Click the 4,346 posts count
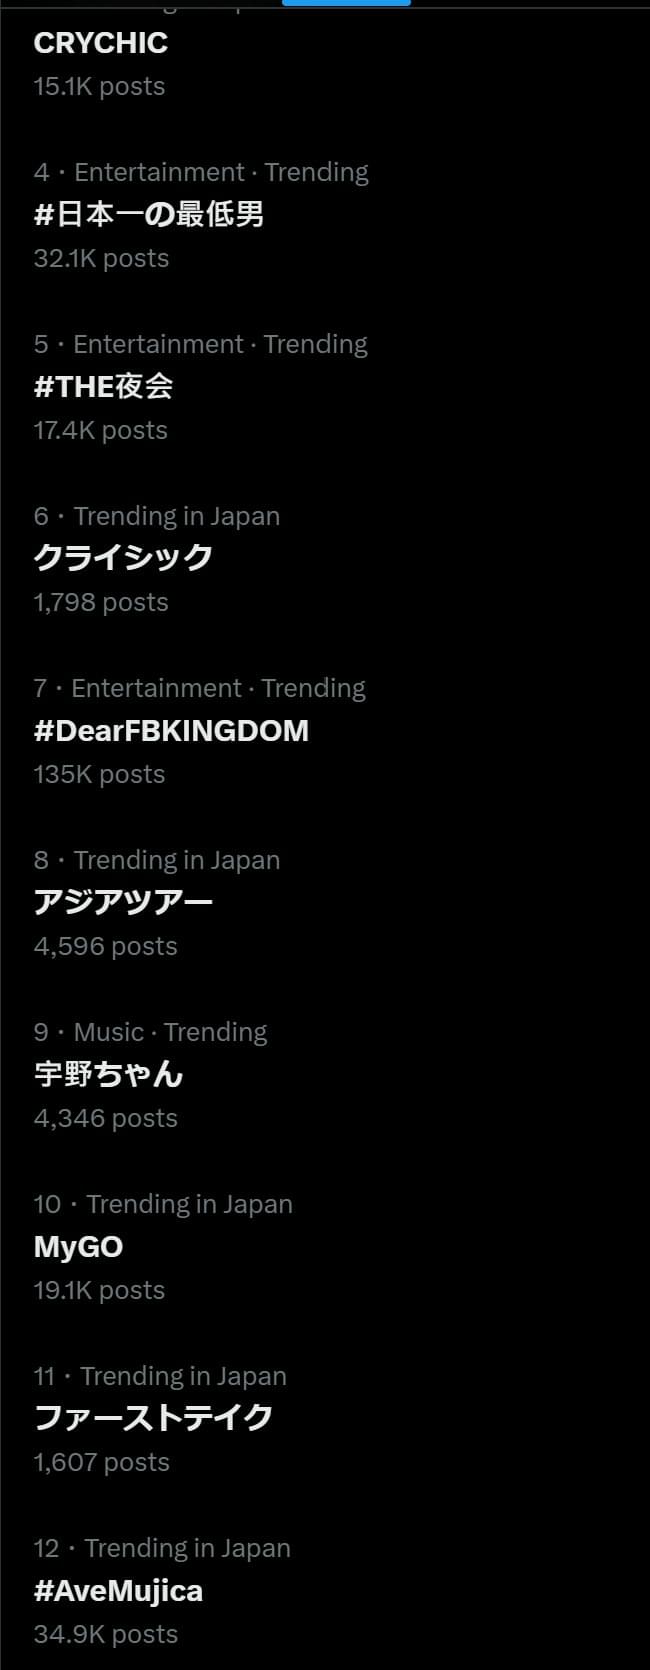 point(105,1118)
